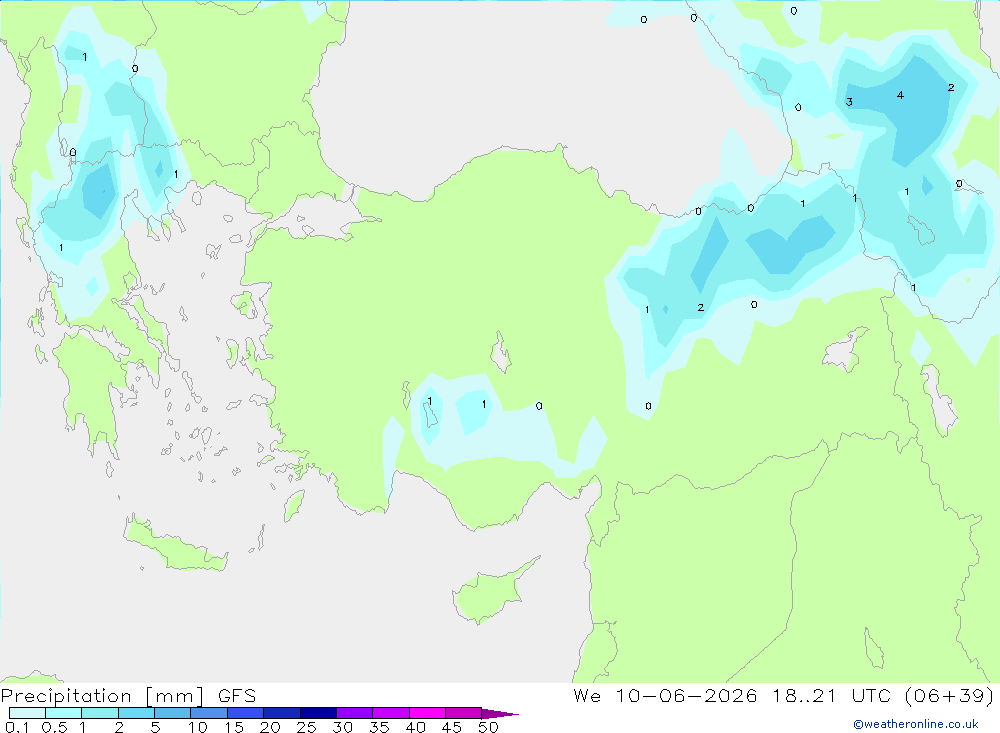Click the precipitation value "3" on the map

[849, 102]
